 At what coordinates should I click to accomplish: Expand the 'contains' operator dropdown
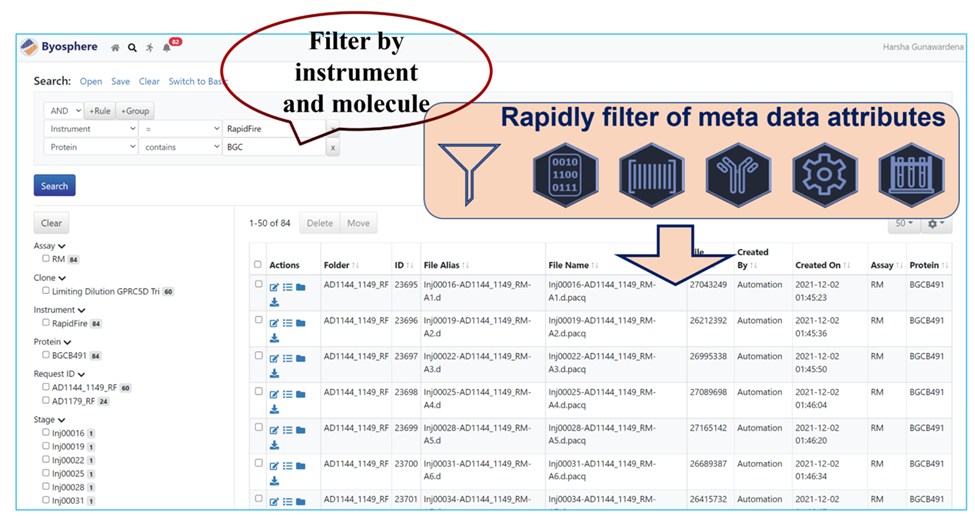click(x=180, y=147)
